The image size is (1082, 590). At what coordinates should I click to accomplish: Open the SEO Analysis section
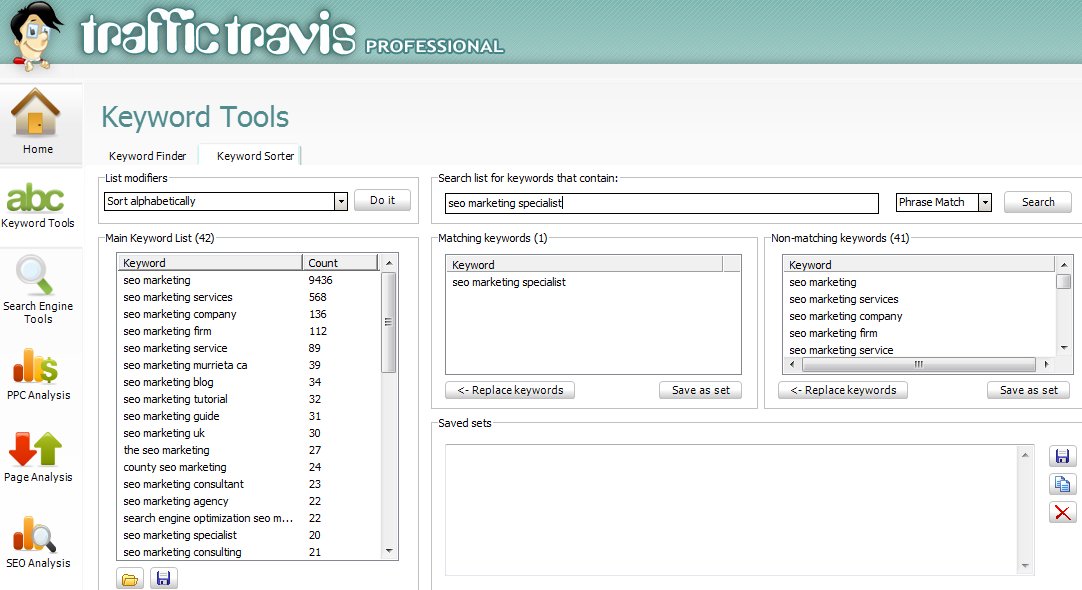(x=37, y=542)
